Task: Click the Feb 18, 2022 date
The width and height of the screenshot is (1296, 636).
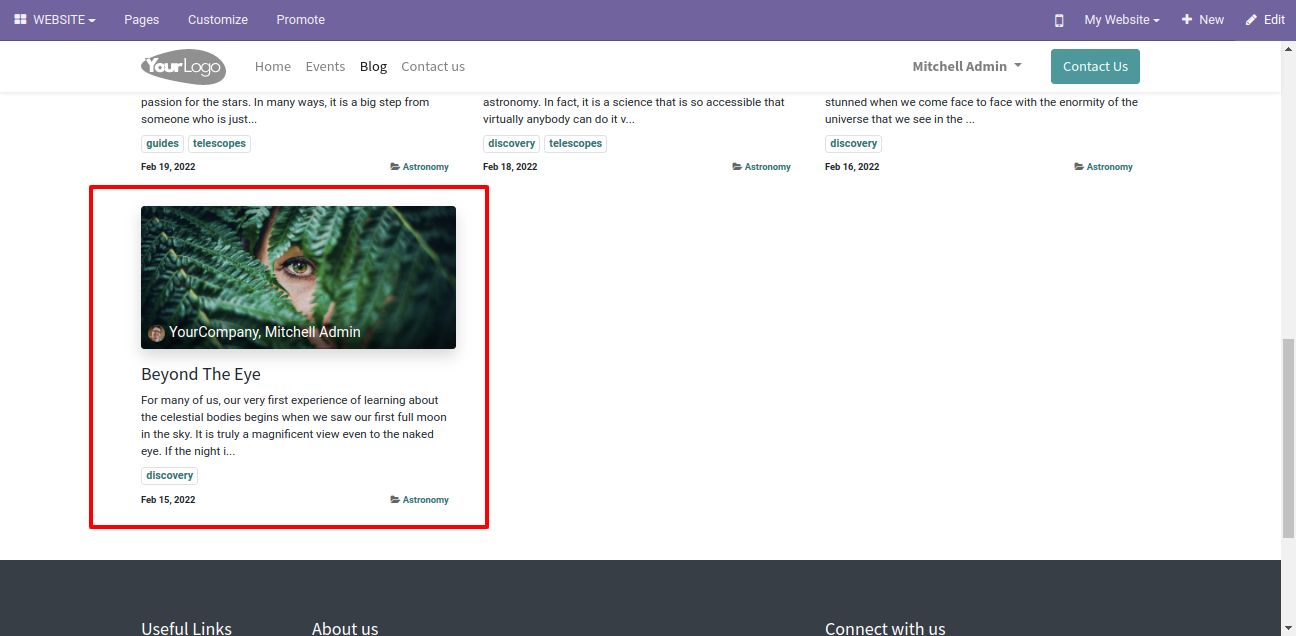Action: click(510, 167)
